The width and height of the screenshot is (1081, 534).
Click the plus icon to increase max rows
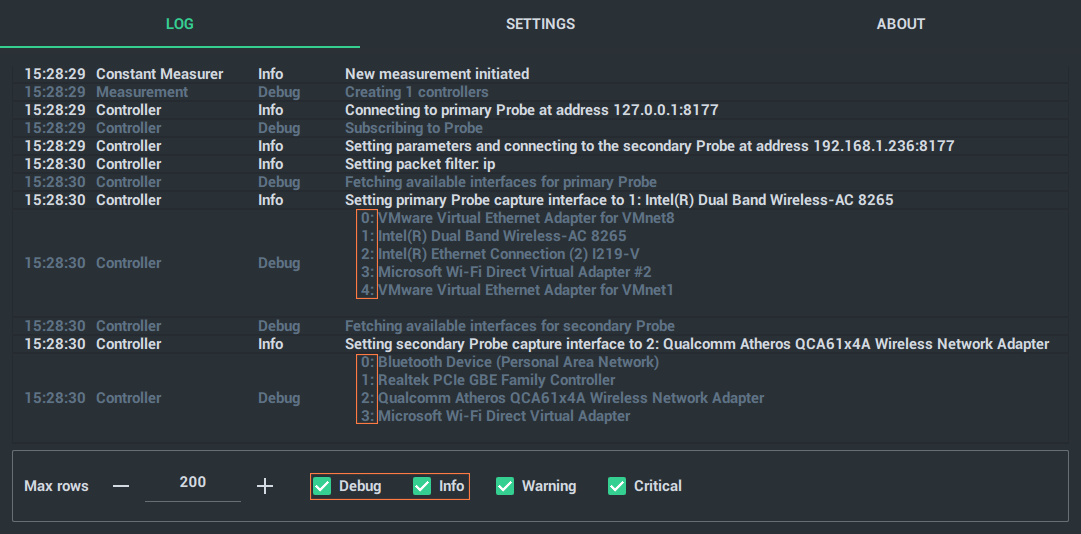pyautogui.click(x=265, y=486)
